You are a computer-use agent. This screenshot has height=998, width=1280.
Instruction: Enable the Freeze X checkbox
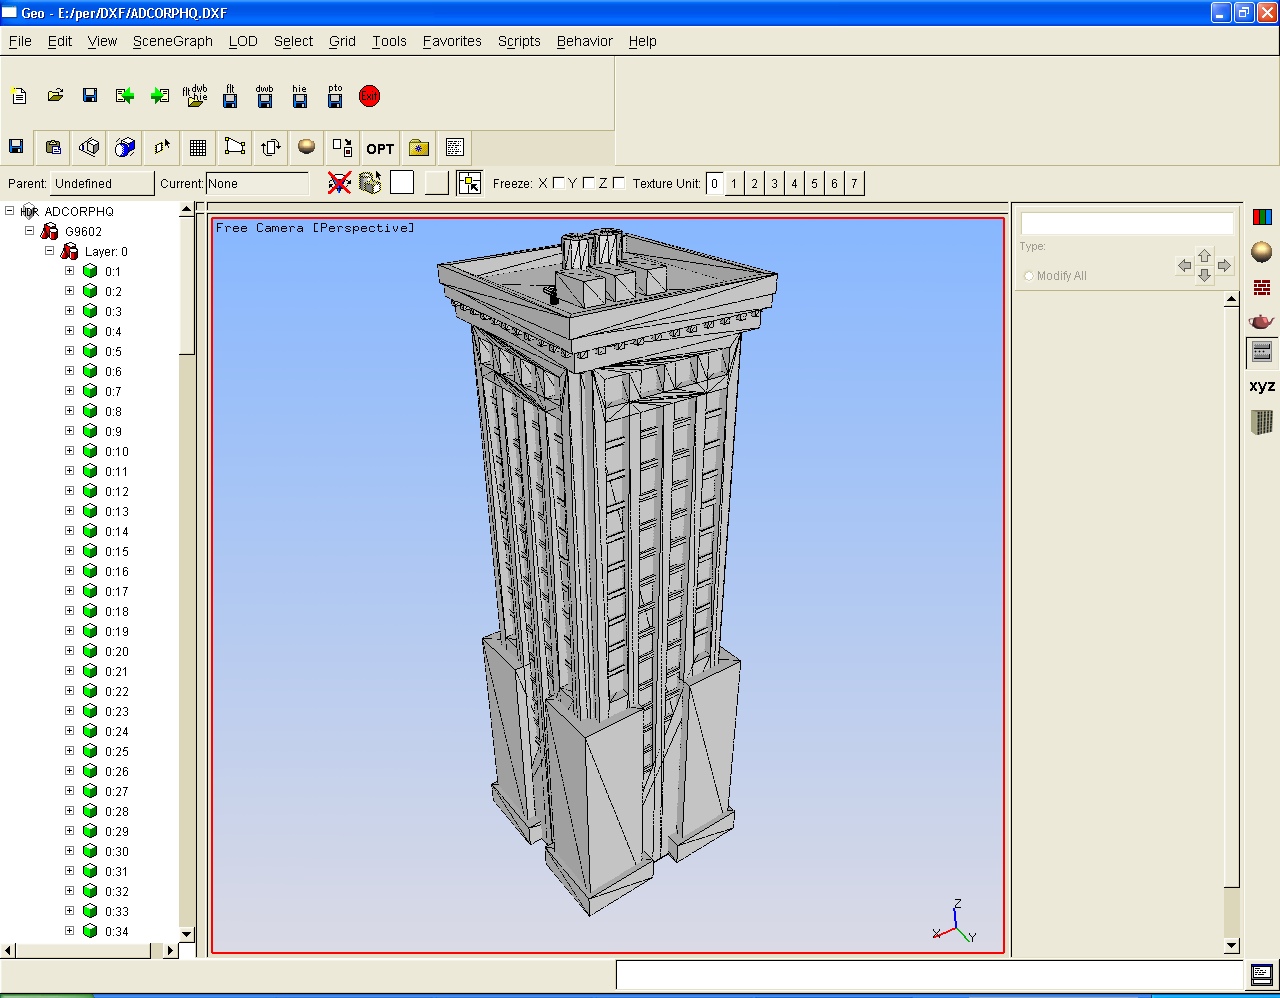558,183
